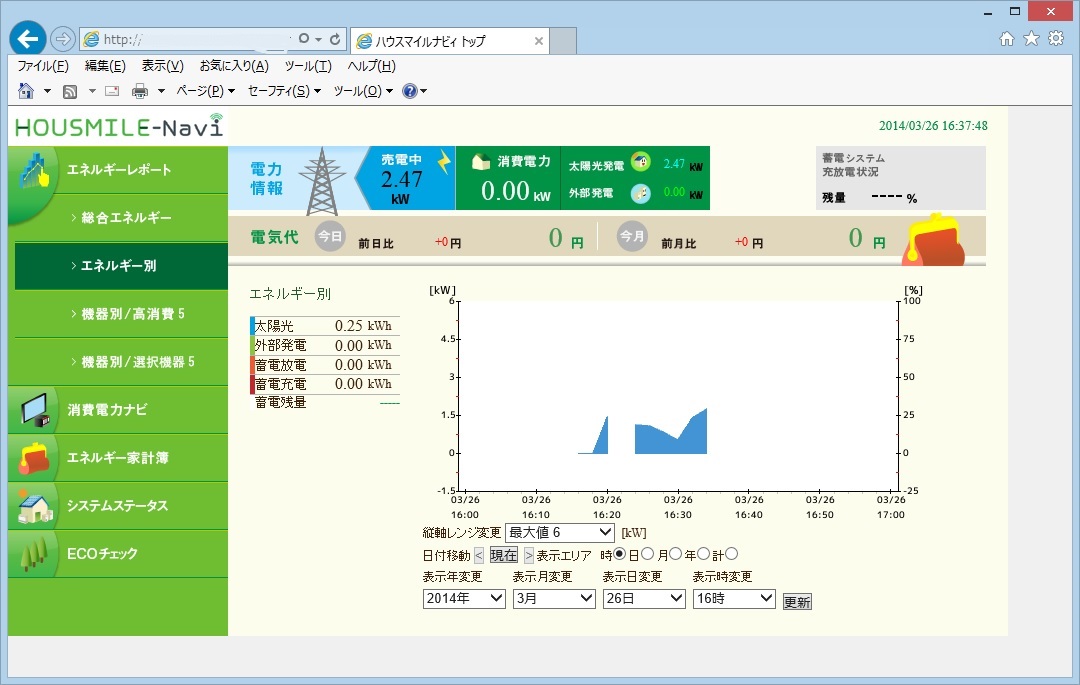Select the 月 display area radio button
Image resolution: width=1080 pixels, height=685 pixels.
[676, 554]
